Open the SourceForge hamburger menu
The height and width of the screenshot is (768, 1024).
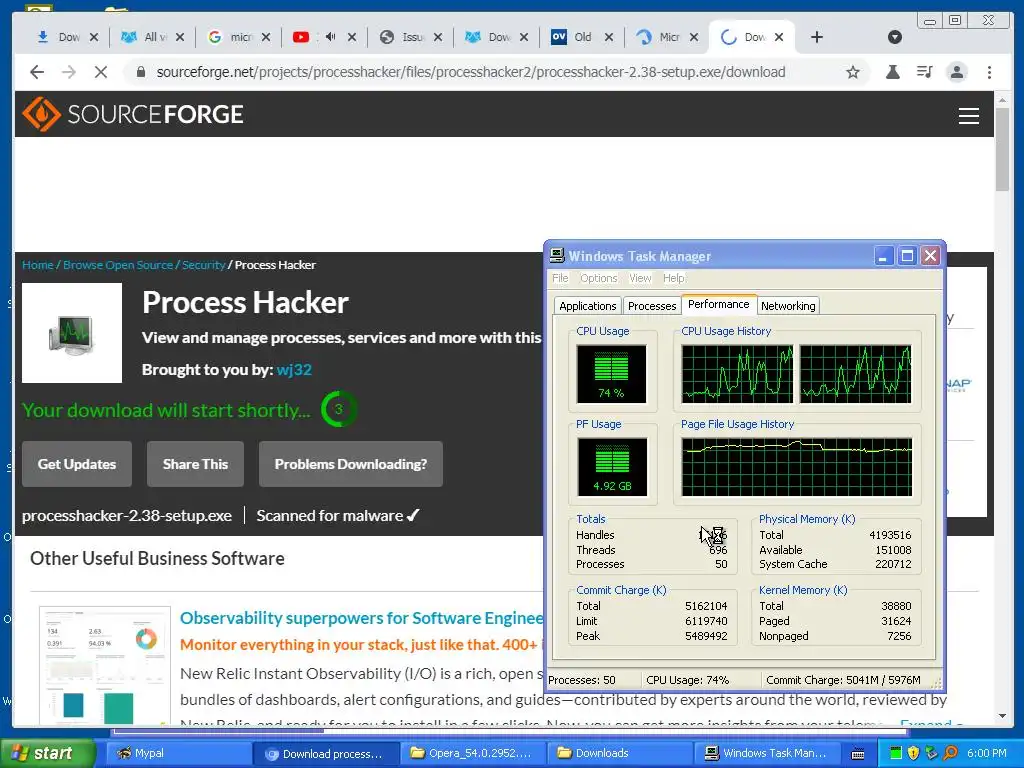coord(968,116)
